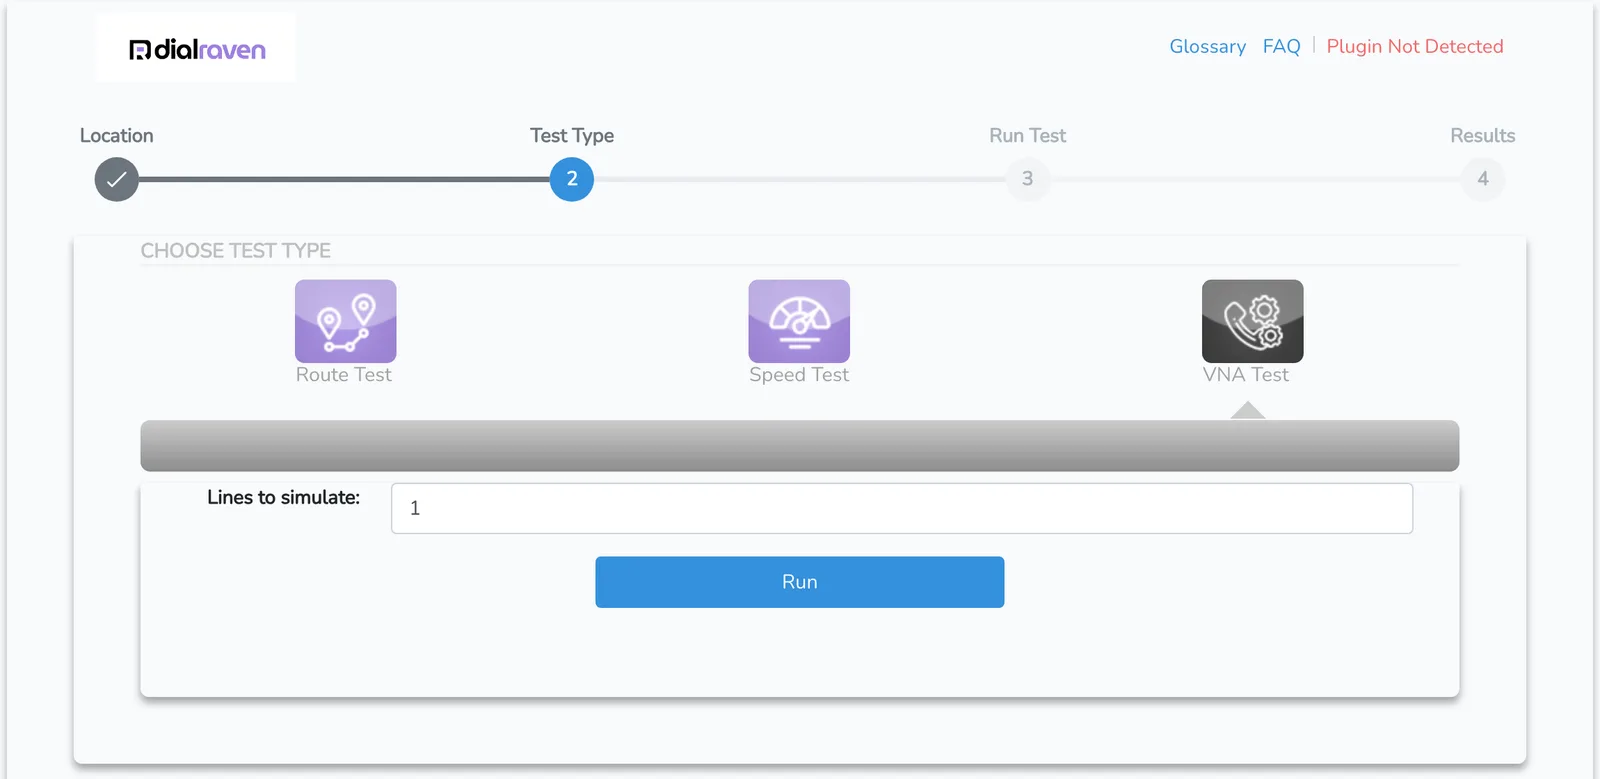Open the FAQ link

tap(1281, 46)
